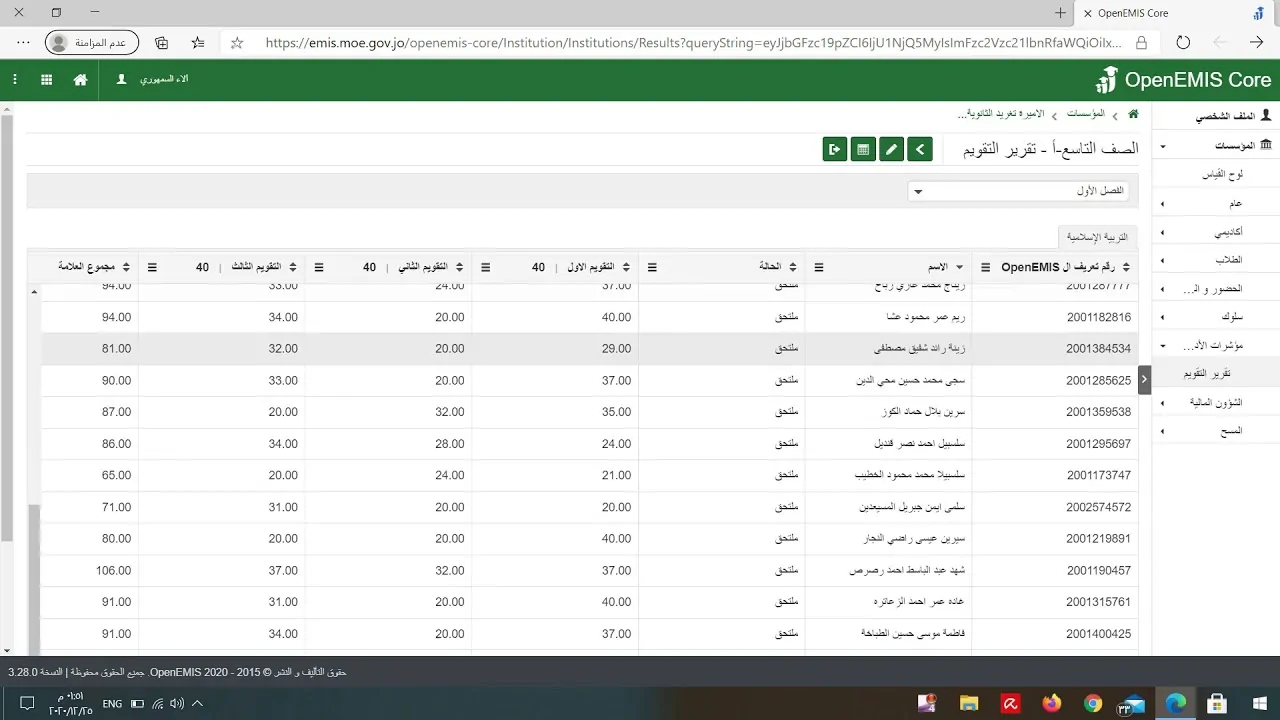Open Chrome from the taskbar
The width and height of the screenshot is (1280, 720).
[x=1092, y=703]
